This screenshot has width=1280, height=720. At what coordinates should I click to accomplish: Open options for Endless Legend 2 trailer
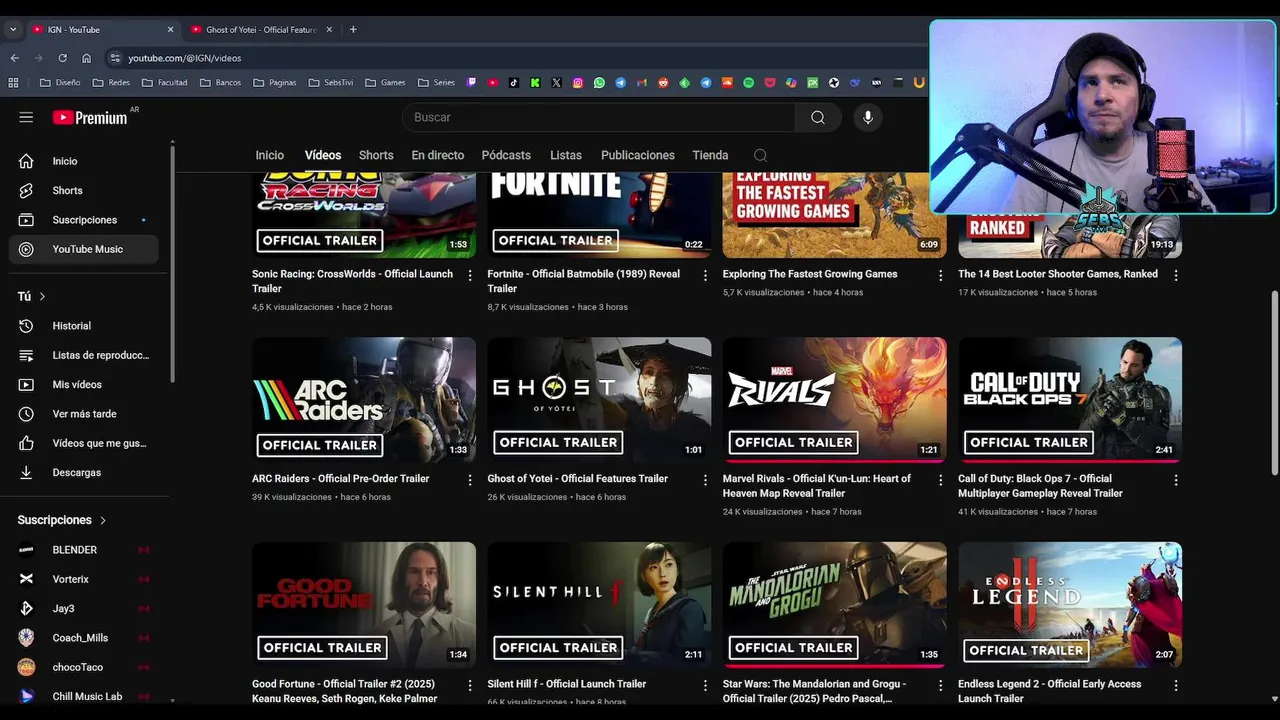1176,685
